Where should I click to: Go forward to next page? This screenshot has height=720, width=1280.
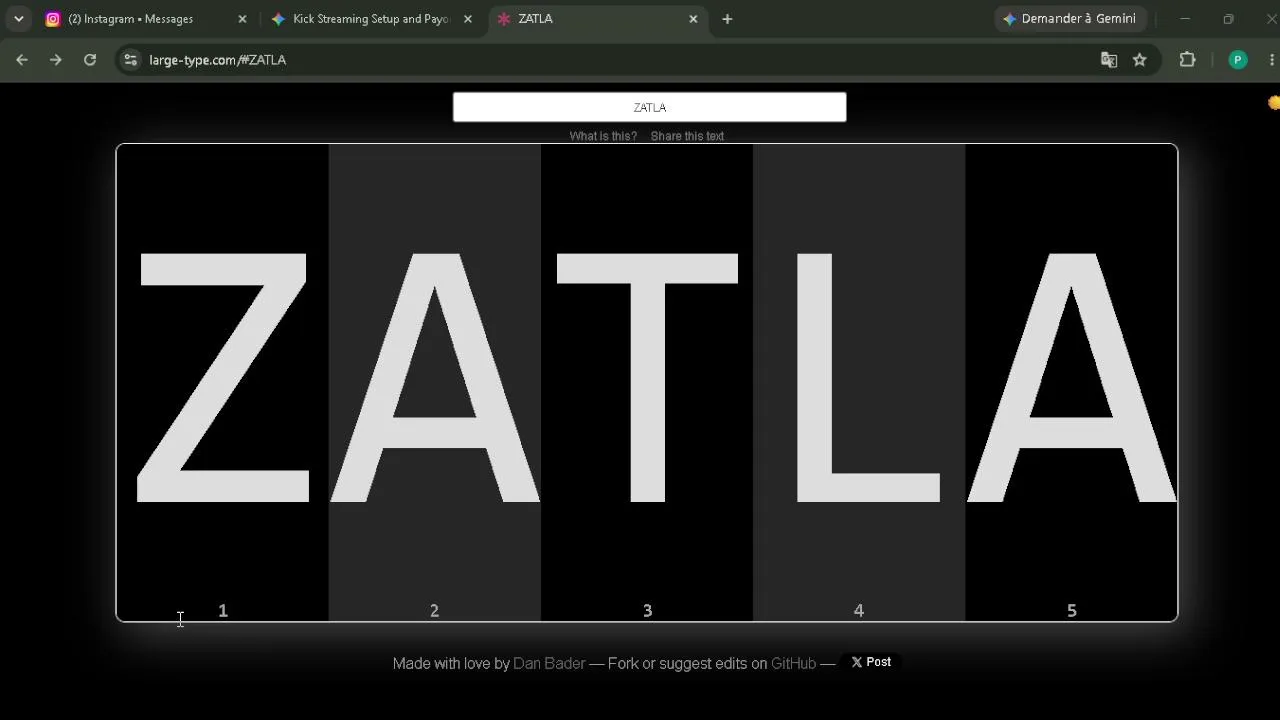[x=56, y=60]
